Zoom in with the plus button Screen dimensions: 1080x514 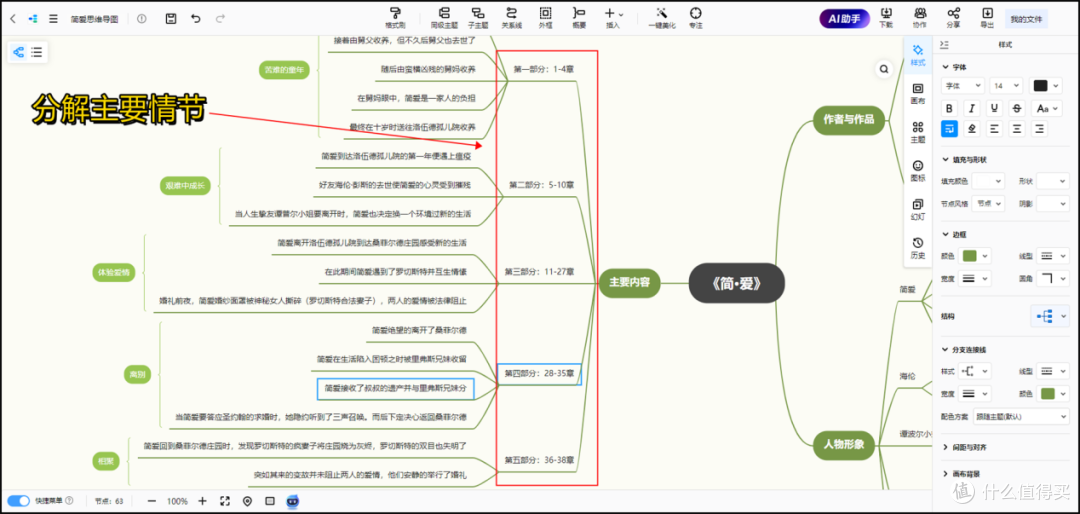tap(202, 501)
